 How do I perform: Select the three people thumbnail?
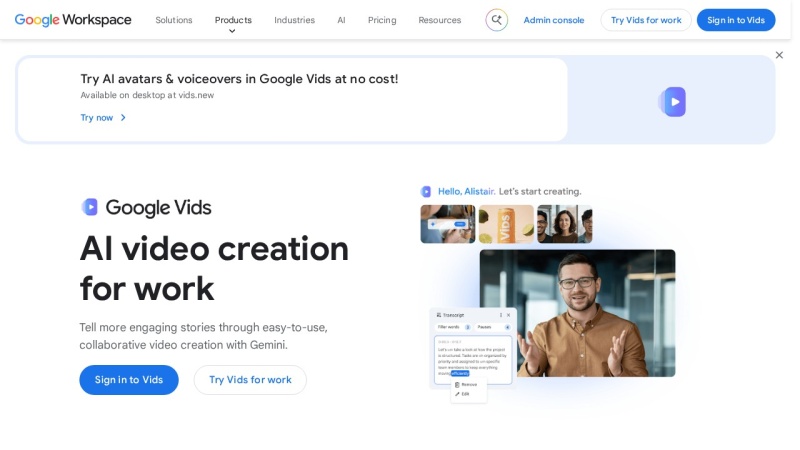click(565, 224)
